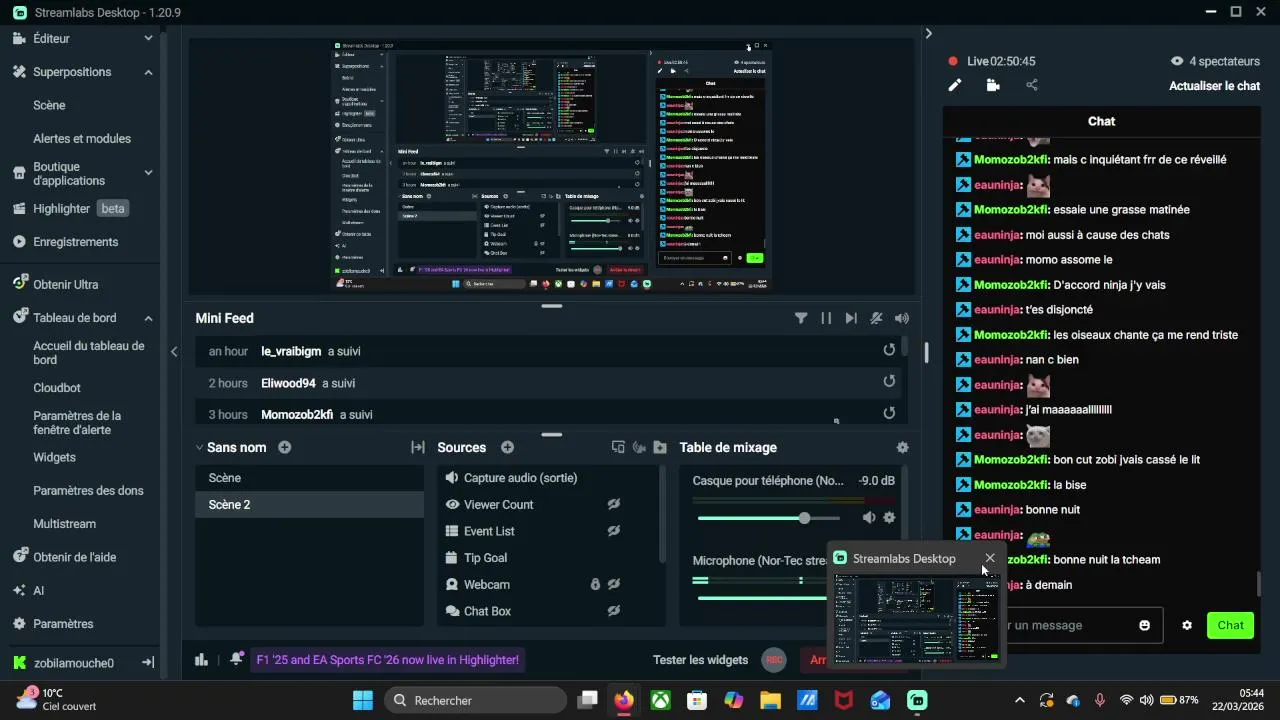
Task: Click Tester les widgets
Action: tap(700, 660)
